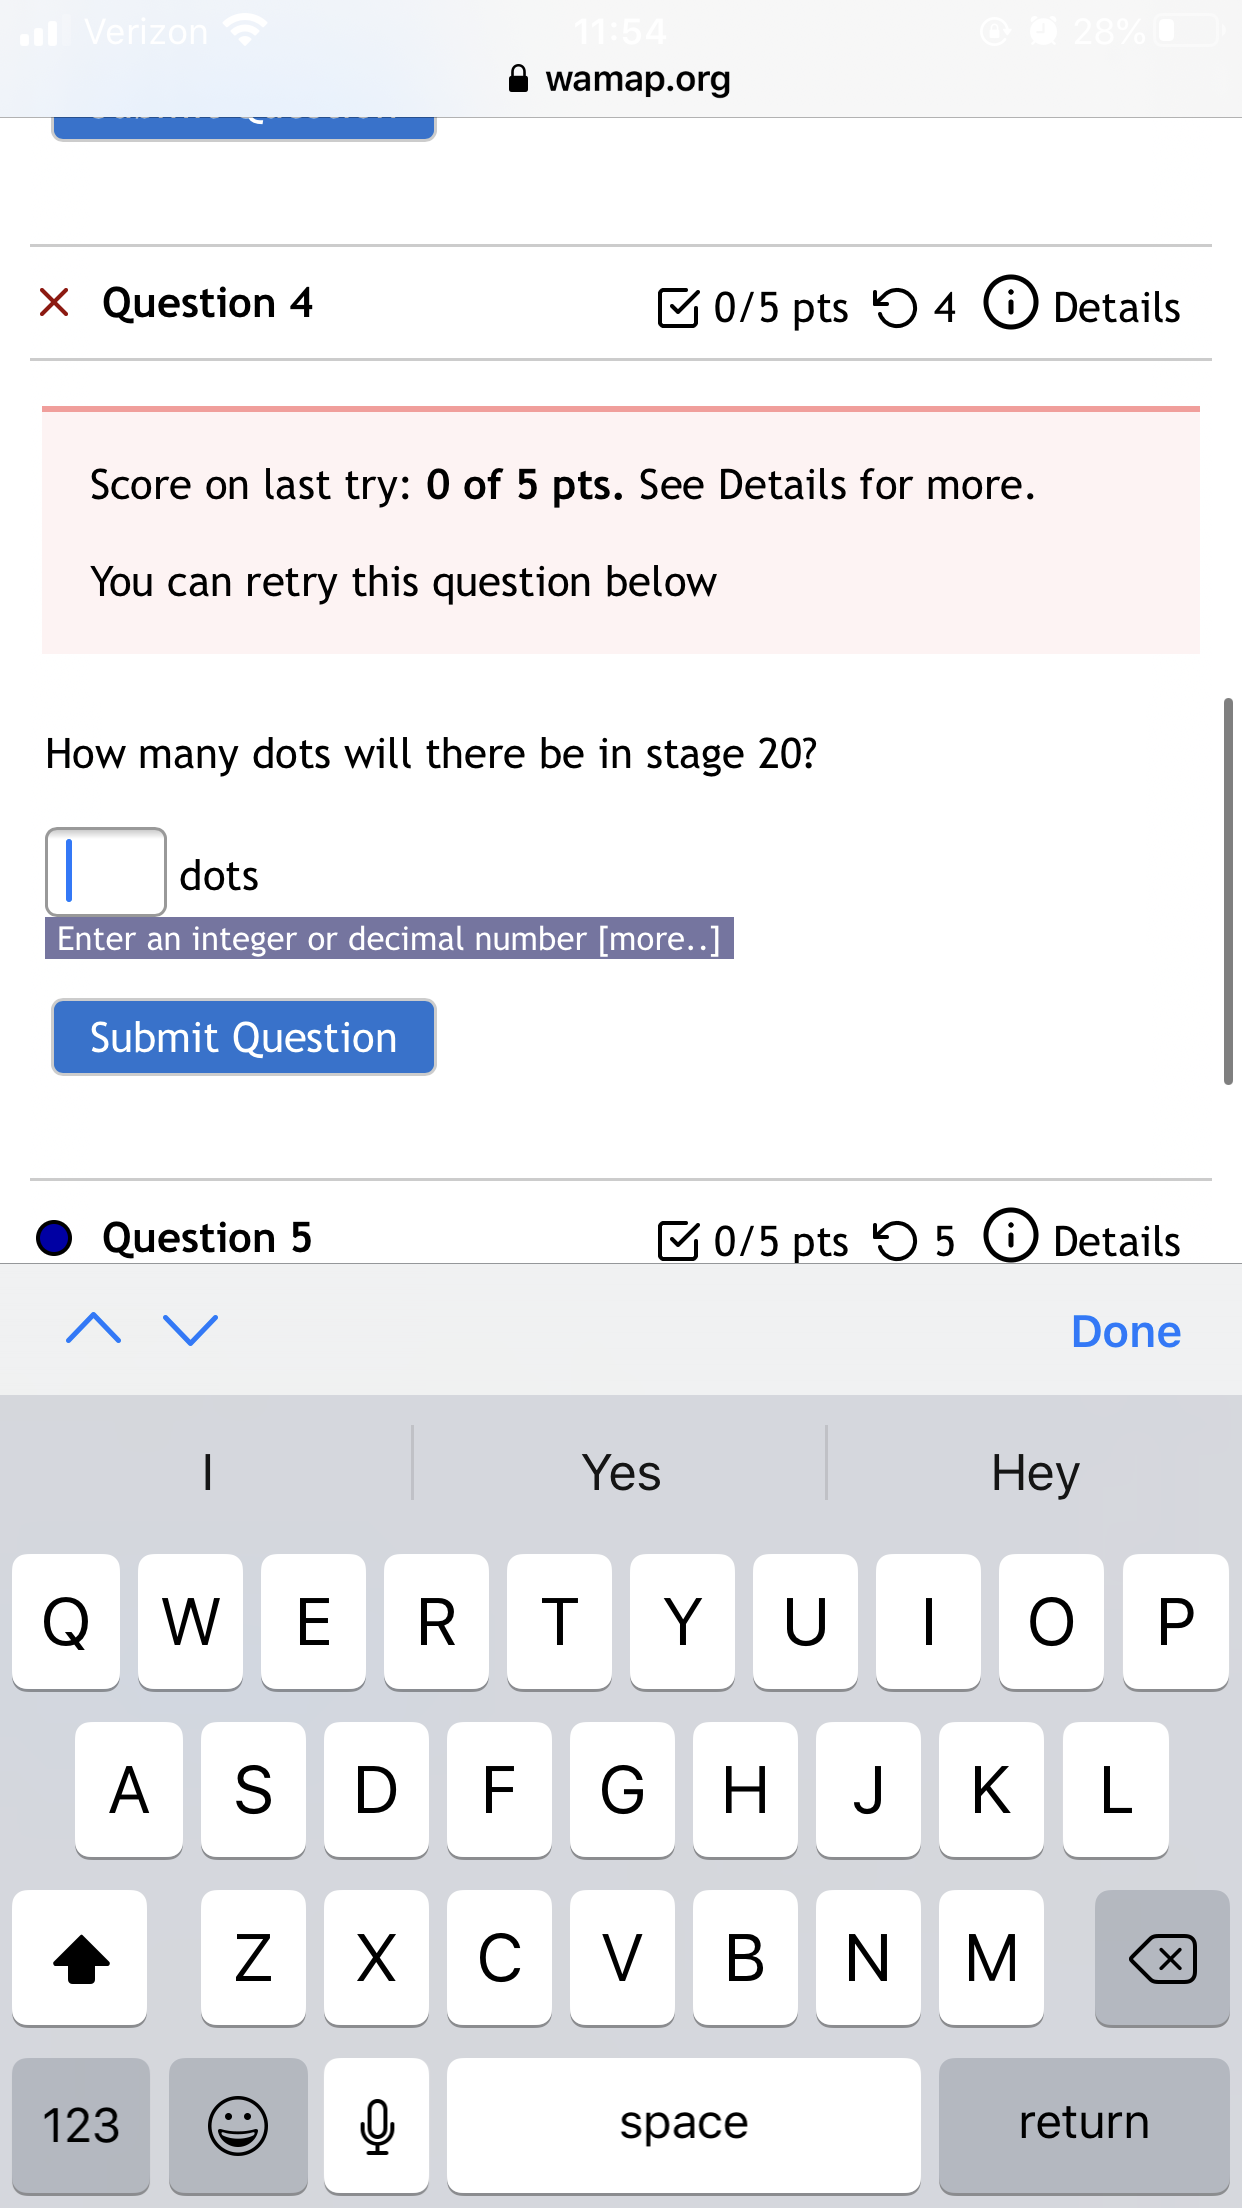Jump to previous field with up chevron

94,1329
